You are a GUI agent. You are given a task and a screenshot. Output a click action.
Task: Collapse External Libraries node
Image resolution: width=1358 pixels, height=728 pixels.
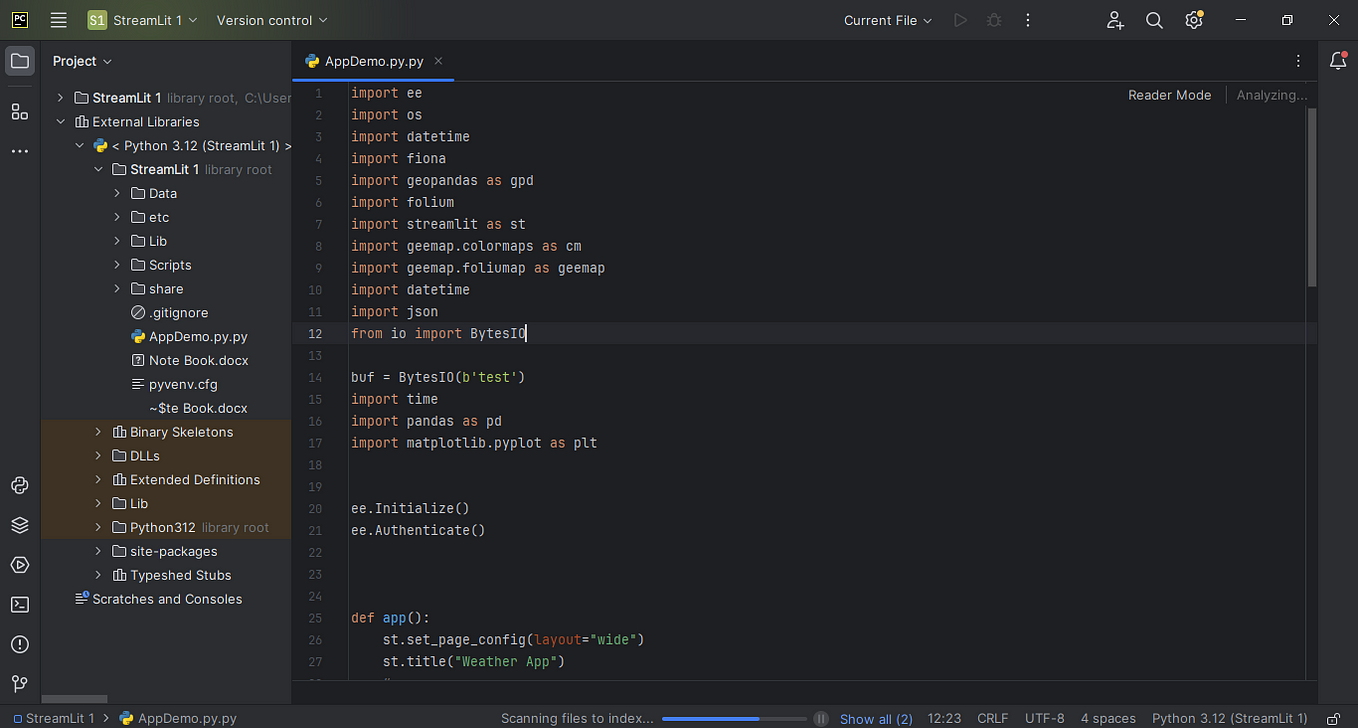60,122
